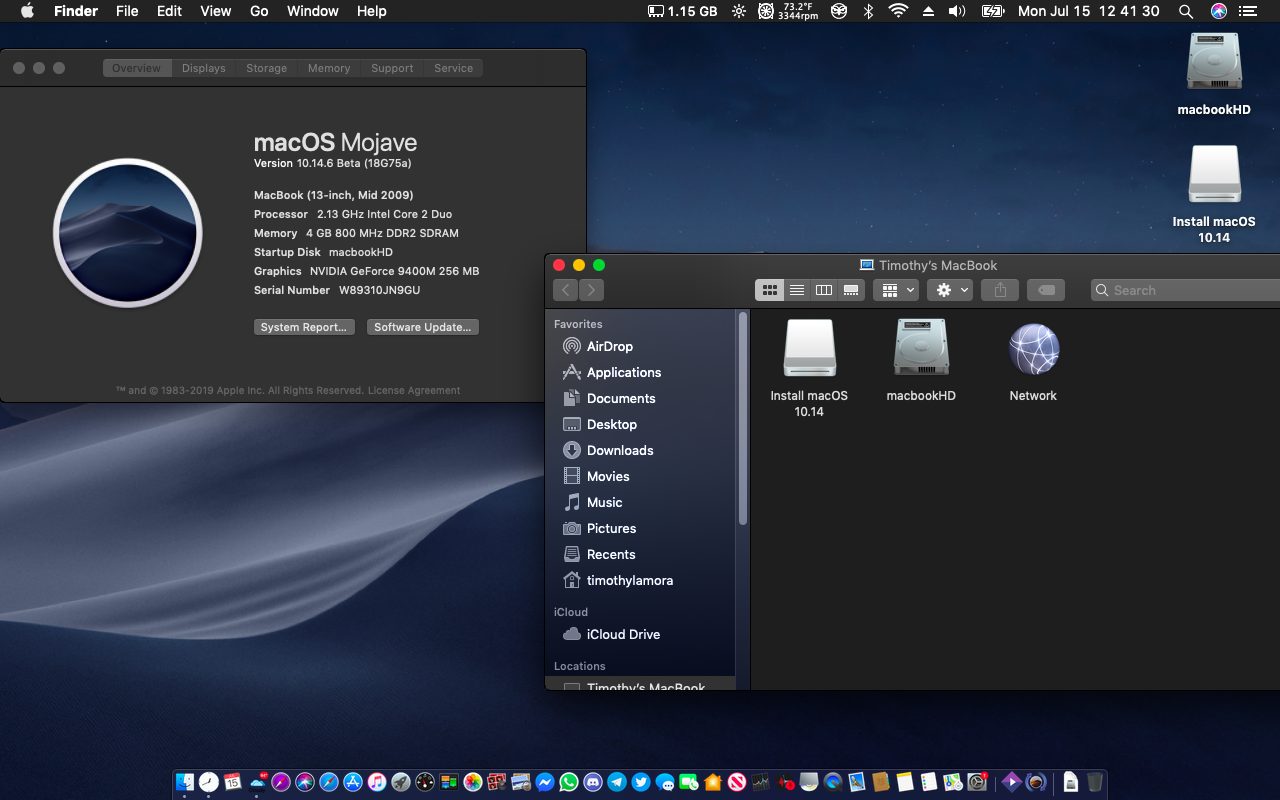Click the System Report button

[x=304, y=327]
